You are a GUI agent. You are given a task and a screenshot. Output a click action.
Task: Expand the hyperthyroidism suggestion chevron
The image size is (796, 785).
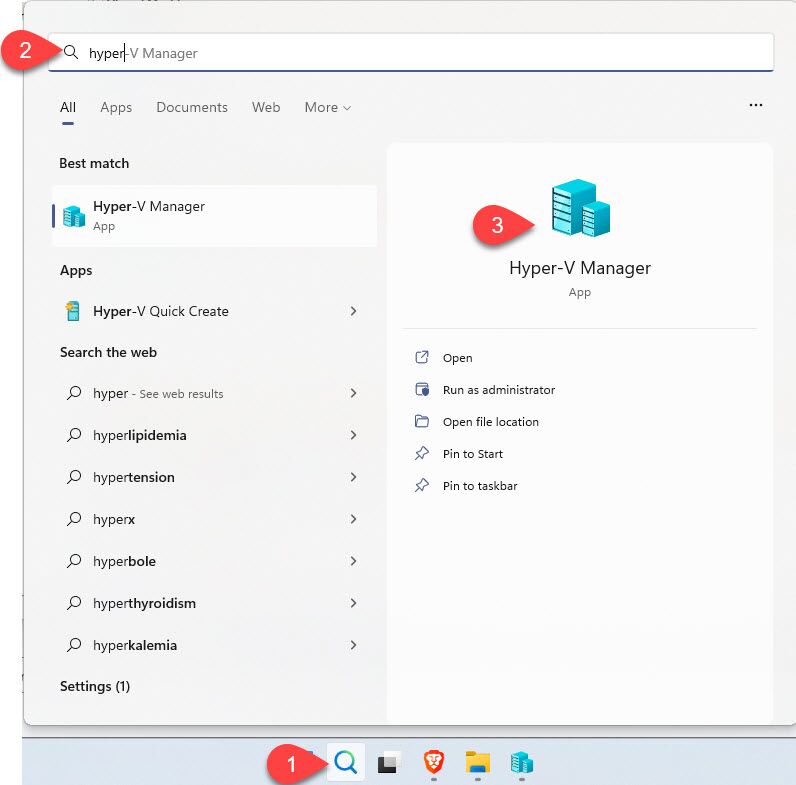353,603
